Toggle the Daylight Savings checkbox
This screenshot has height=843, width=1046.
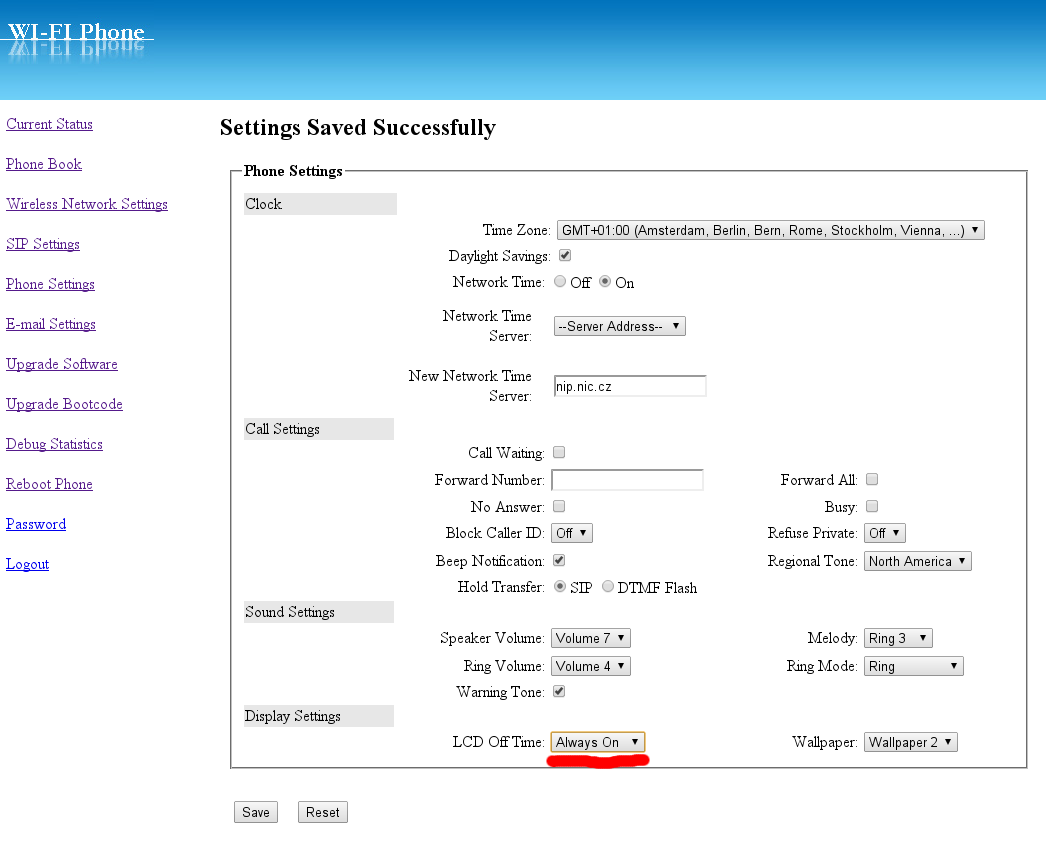pos(565,256)
